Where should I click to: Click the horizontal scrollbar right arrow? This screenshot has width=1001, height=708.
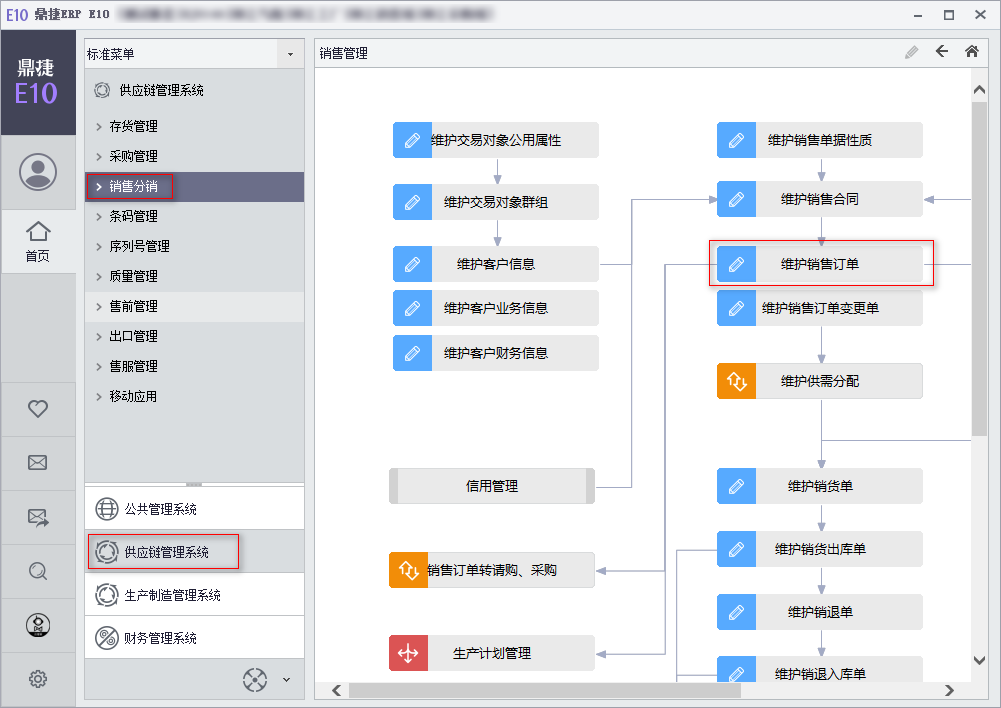click(x=949, y=690)
